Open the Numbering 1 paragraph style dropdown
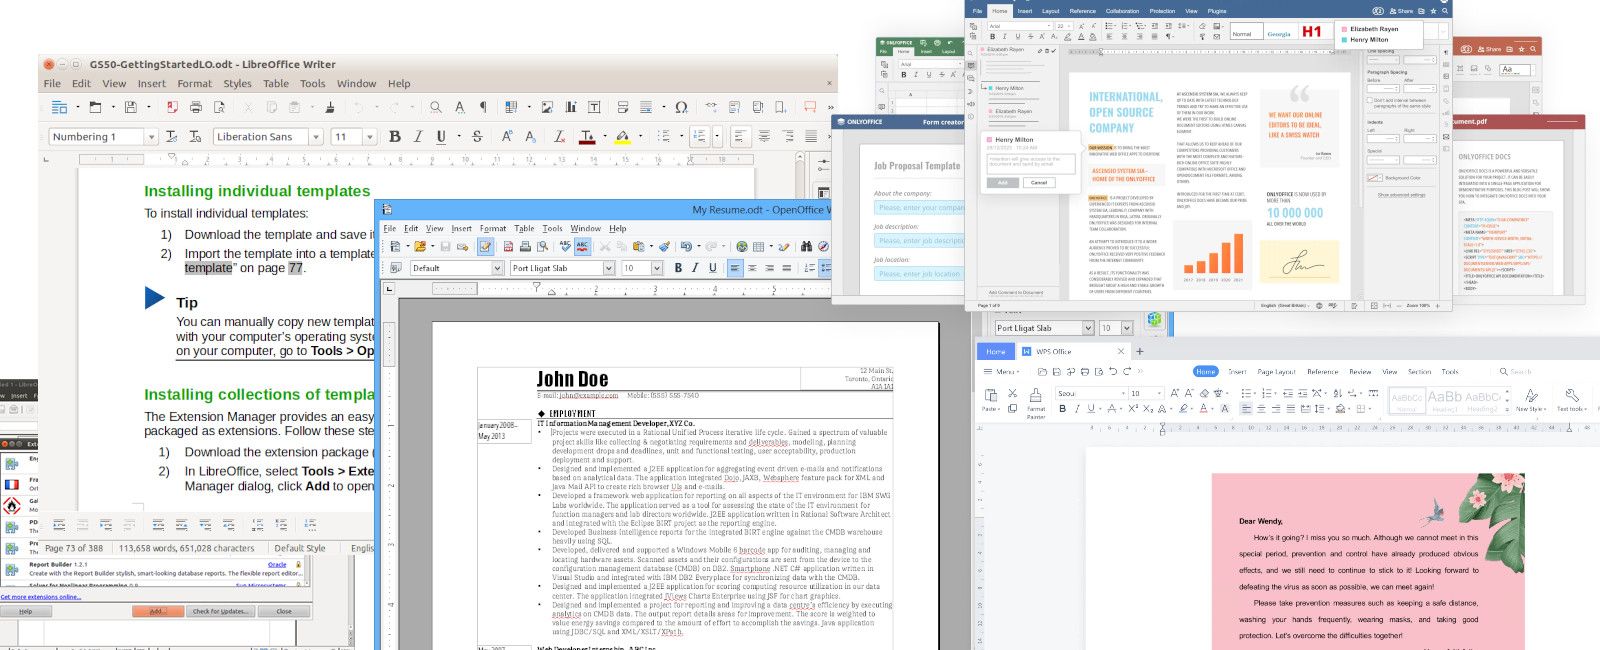This screenshot has height=650, width=1600. pos(151,137)
